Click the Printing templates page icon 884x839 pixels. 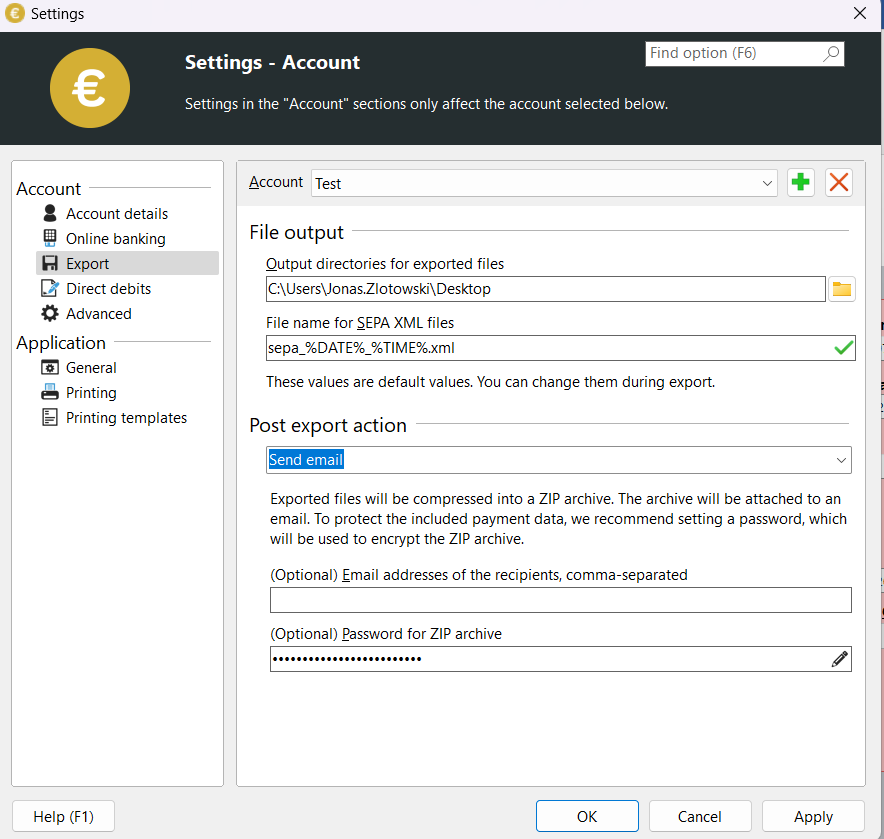coord(50,417)
